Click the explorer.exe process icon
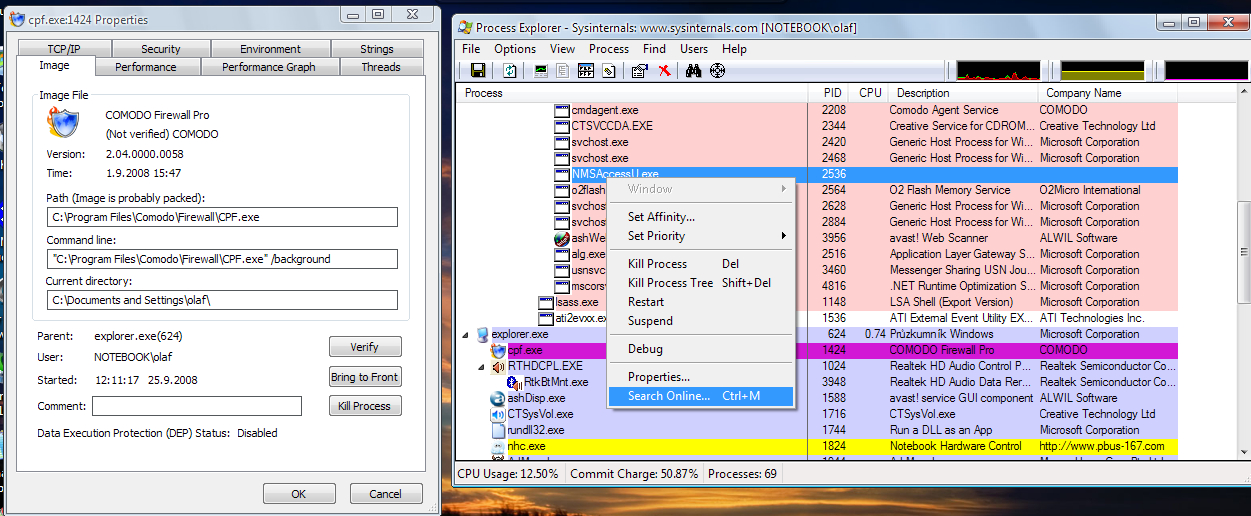Screen dimensions: 1251x516 pyautogui.click(x=482, y=334)
